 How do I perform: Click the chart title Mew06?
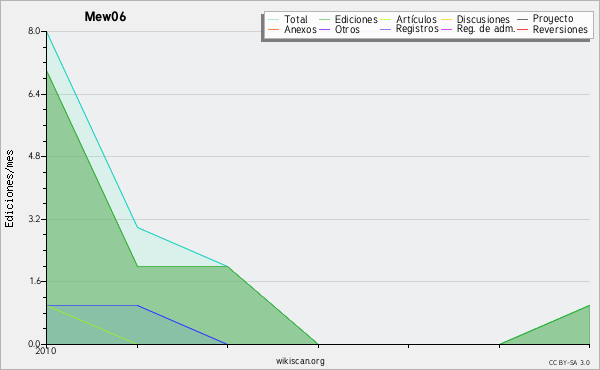click(x=105, y=17)
